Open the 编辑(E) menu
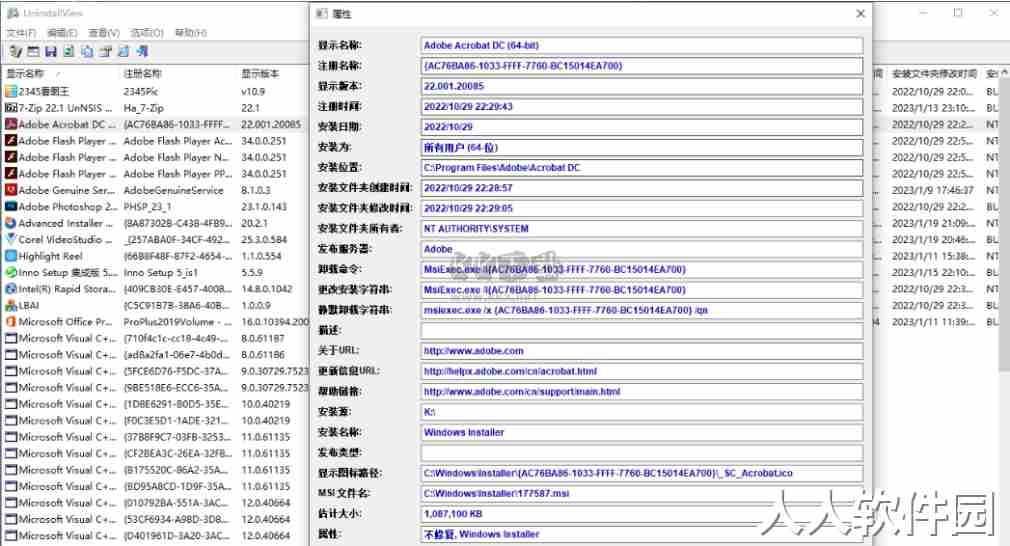The width and height of the screenshot is (1010, 546). tap(62, 33)
